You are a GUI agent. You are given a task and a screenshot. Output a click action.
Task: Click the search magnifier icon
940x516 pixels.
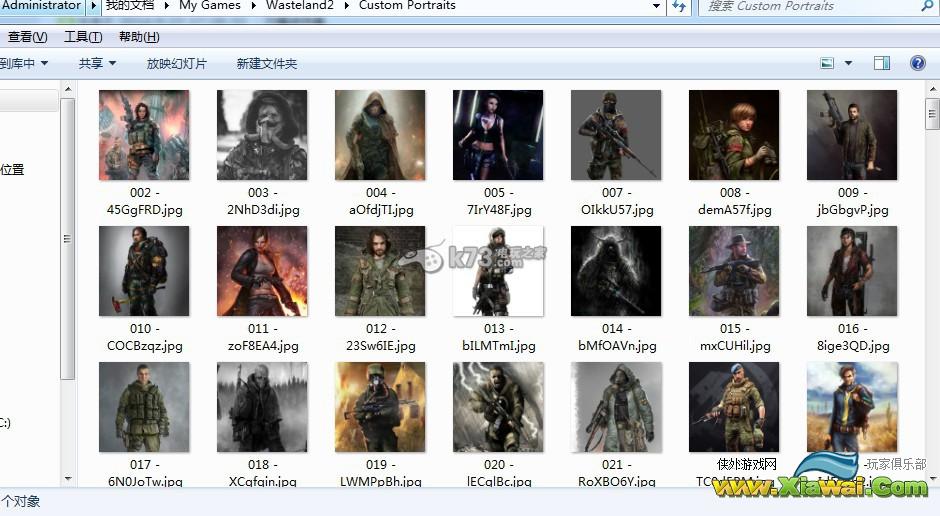[926, 6]
